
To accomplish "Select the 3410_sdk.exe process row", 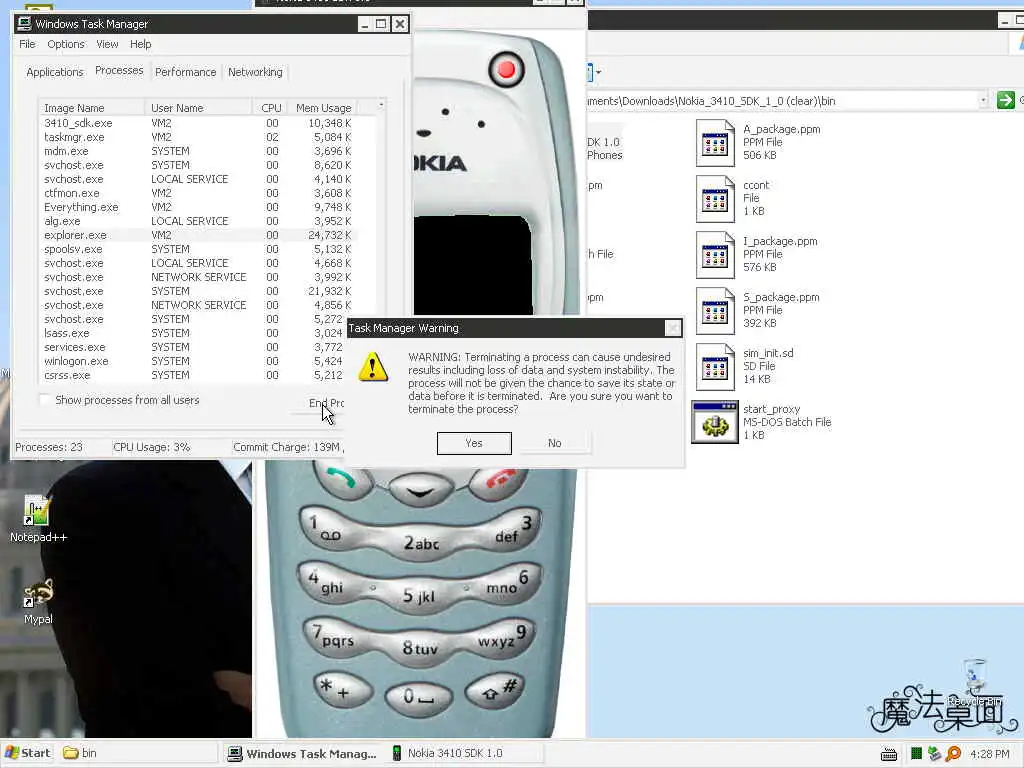I will tap(198, 123).
